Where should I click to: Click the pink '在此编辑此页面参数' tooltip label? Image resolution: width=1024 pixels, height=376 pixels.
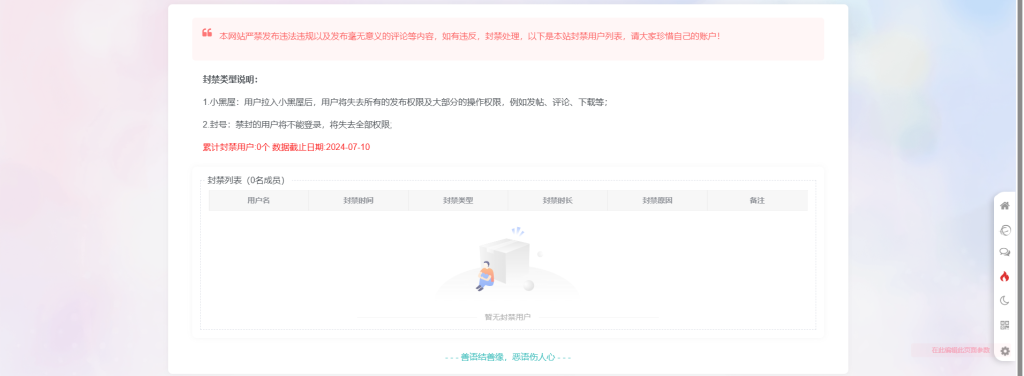(960, 351)
